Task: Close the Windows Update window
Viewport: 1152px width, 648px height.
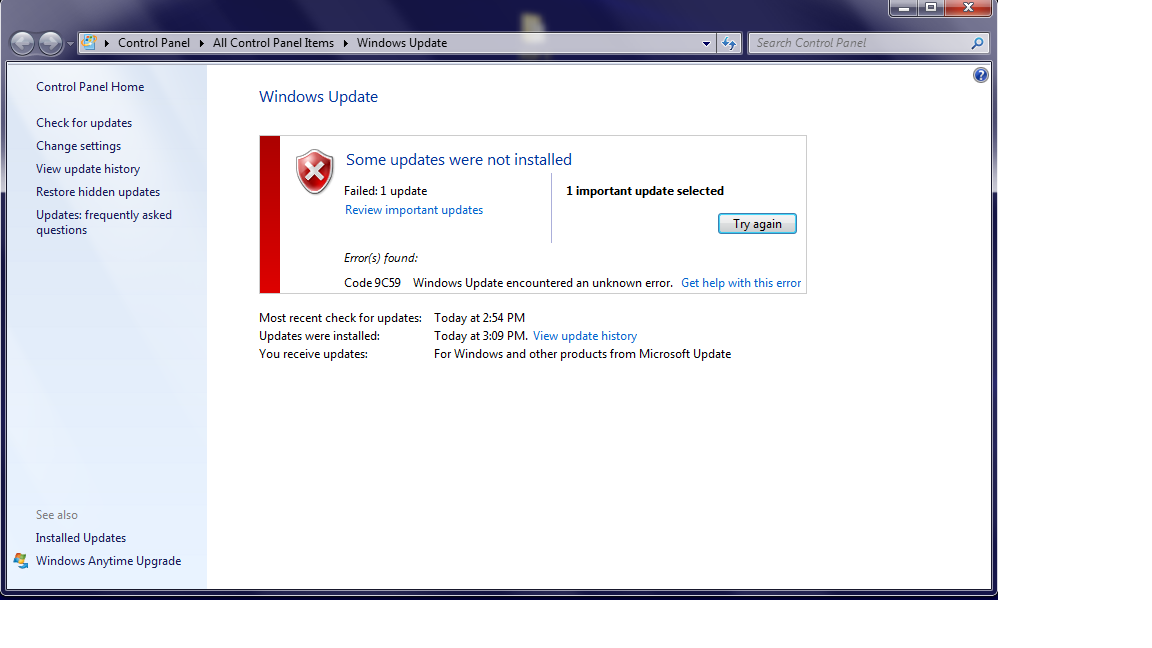Action: click(968, 8)
